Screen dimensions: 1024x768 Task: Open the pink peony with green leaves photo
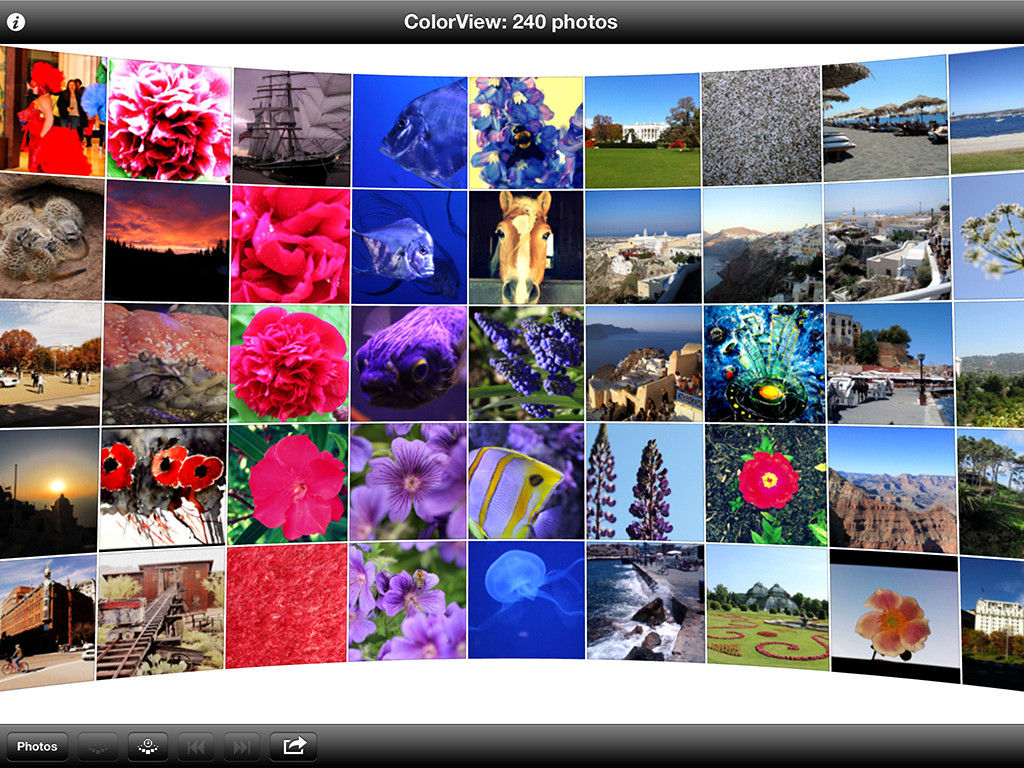[289, 364]
